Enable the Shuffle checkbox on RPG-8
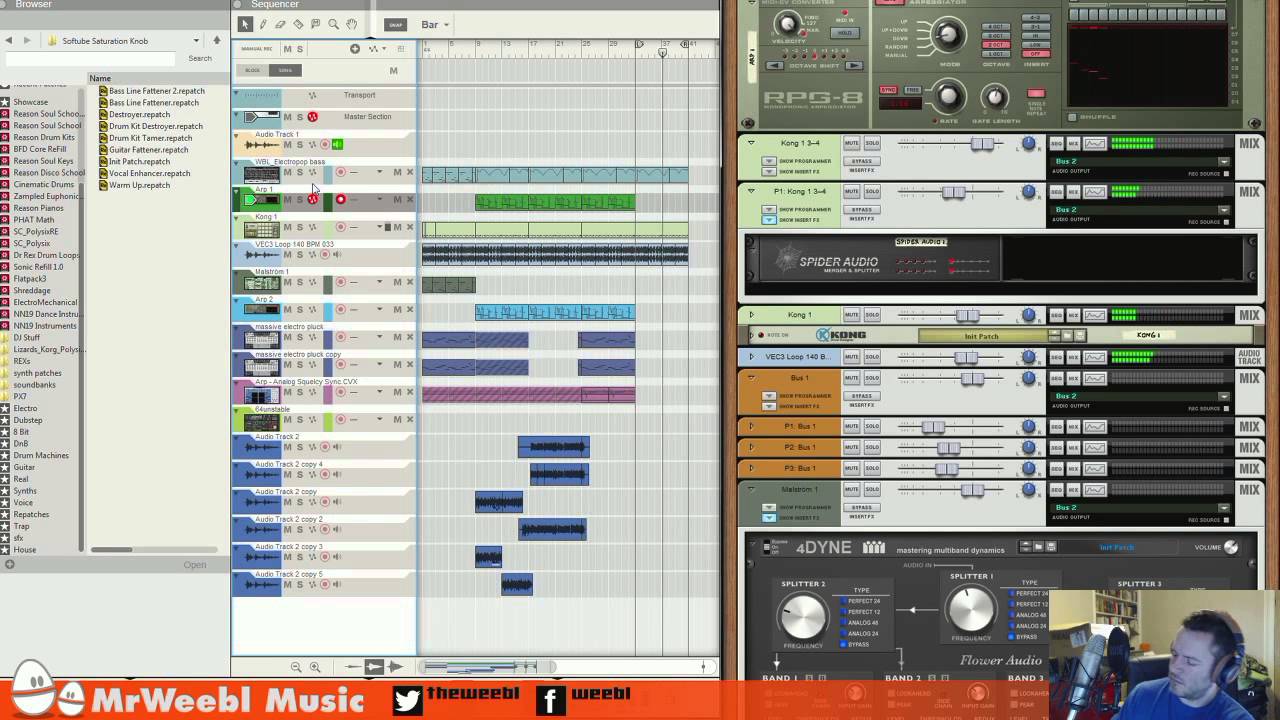1280x720 pixels. pos(1073,116)
